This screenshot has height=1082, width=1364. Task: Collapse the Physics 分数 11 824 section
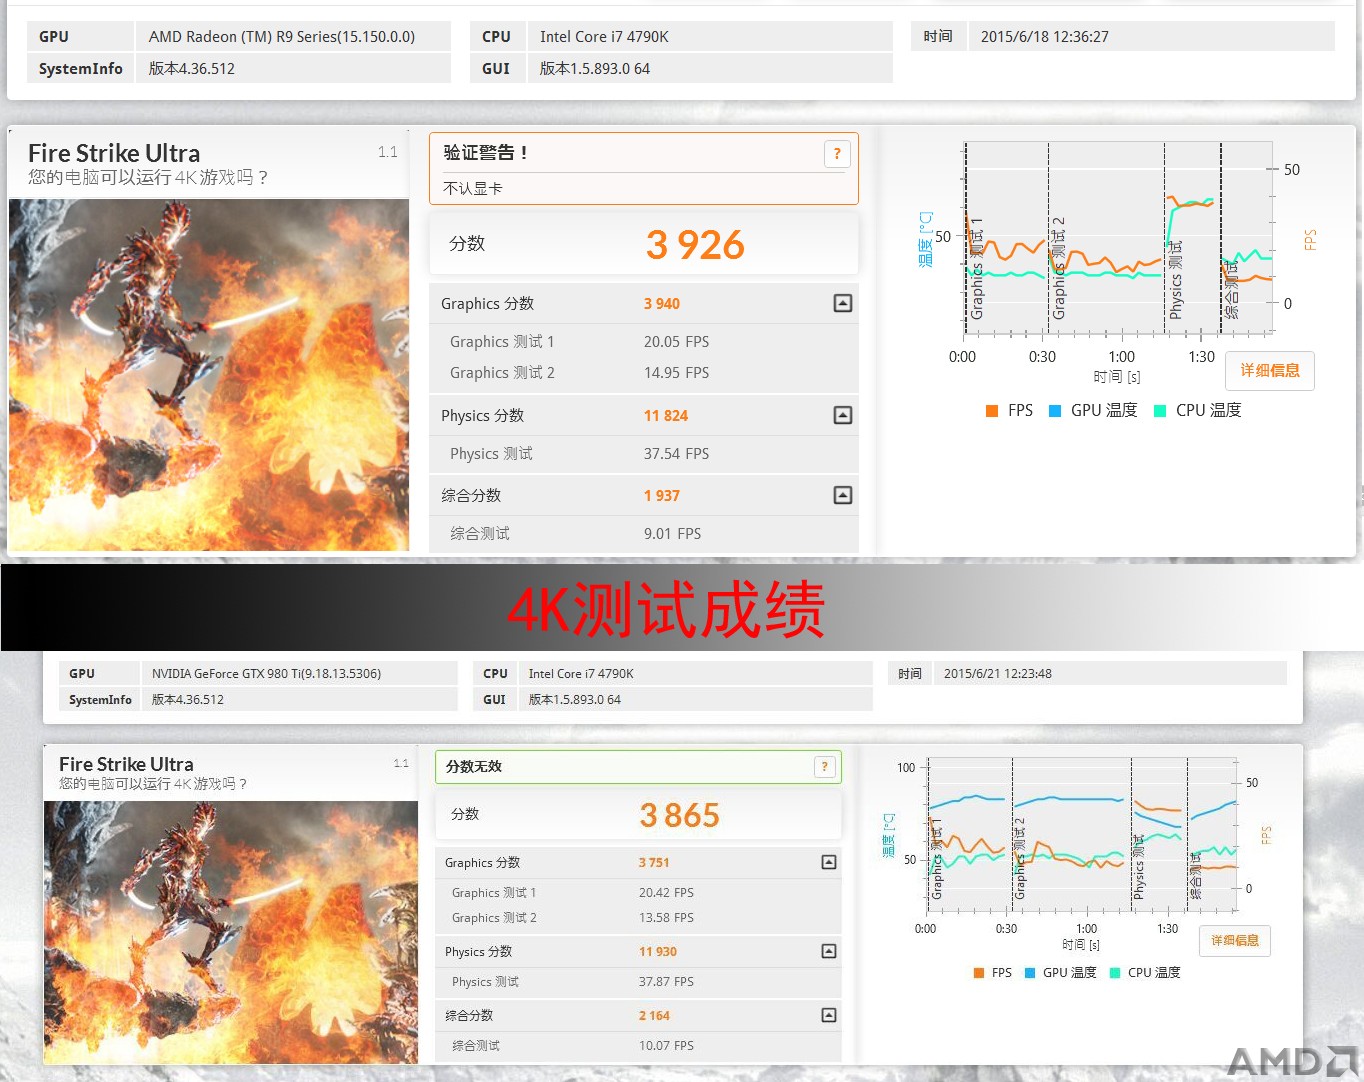tap(843, 415)
